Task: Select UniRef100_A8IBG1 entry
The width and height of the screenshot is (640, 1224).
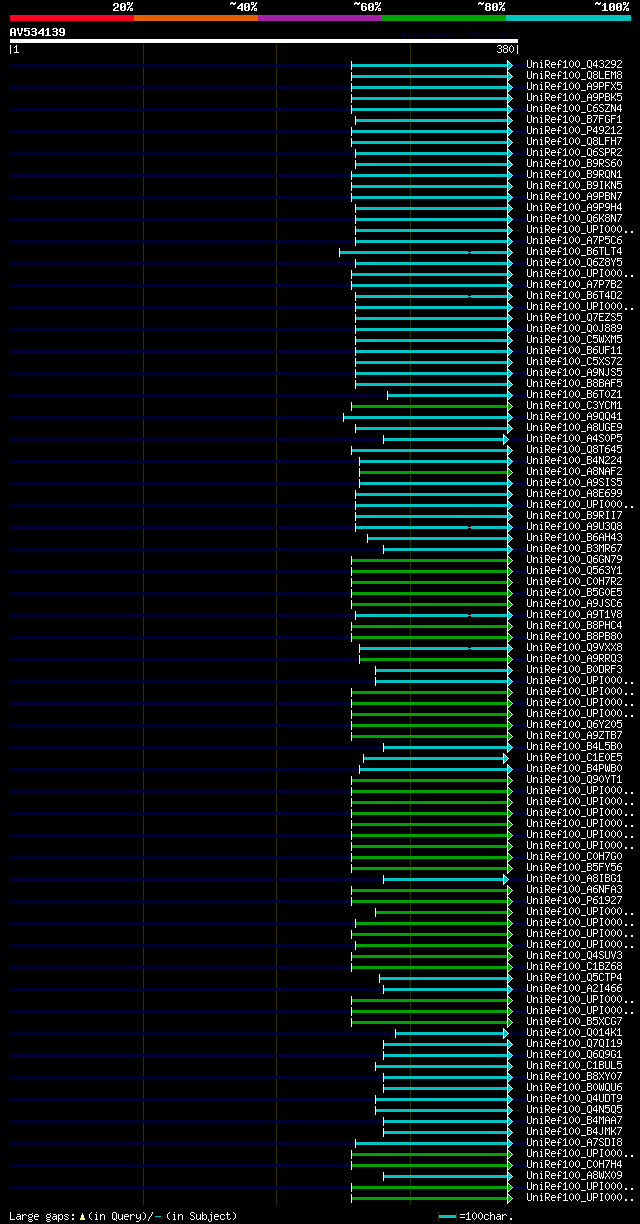Action: click(x=574, y=878)
